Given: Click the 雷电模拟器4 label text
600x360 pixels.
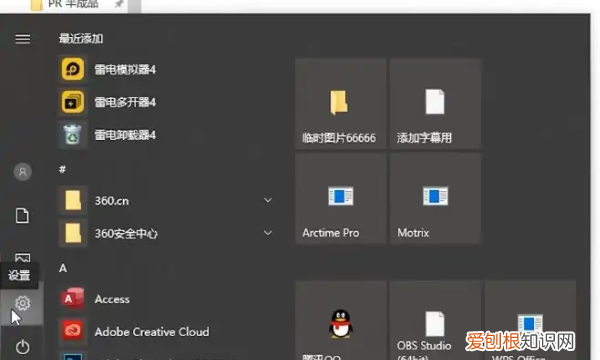Looking at the screenshot, I should click(125, 70).
